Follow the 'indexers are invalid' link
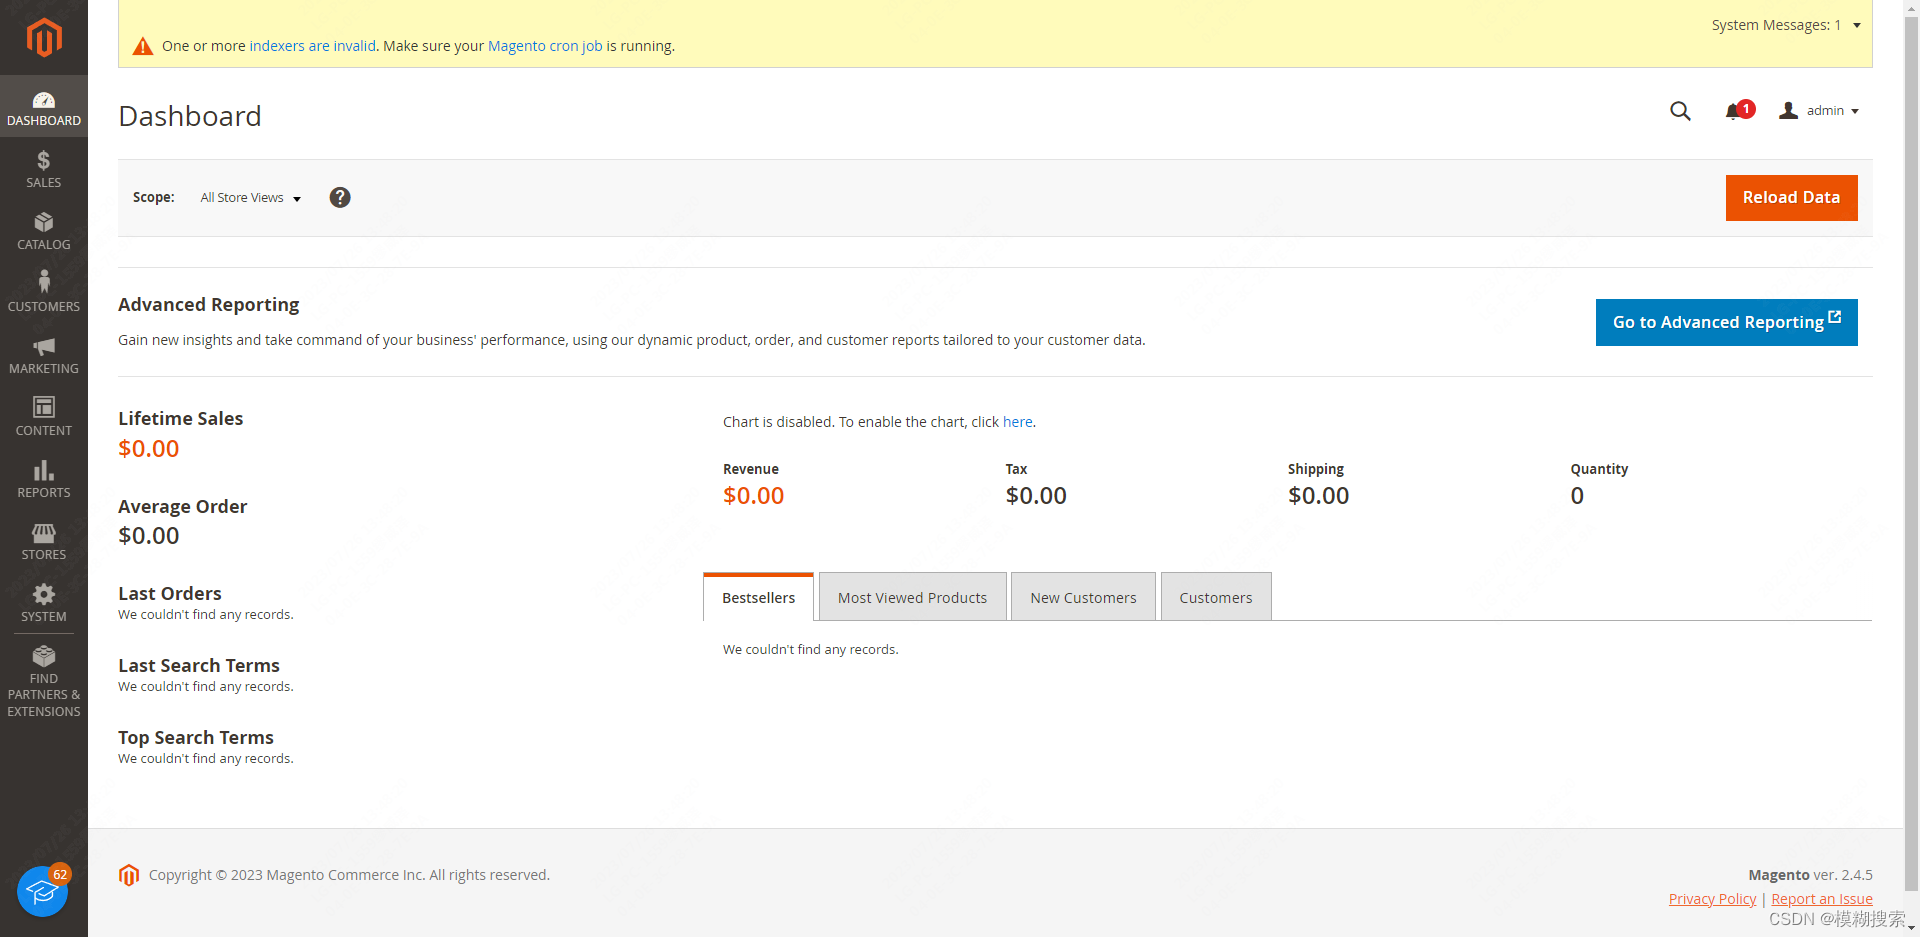Viewport: 1920px width, 937px height. pyautogui.click(x=312, y=46)
